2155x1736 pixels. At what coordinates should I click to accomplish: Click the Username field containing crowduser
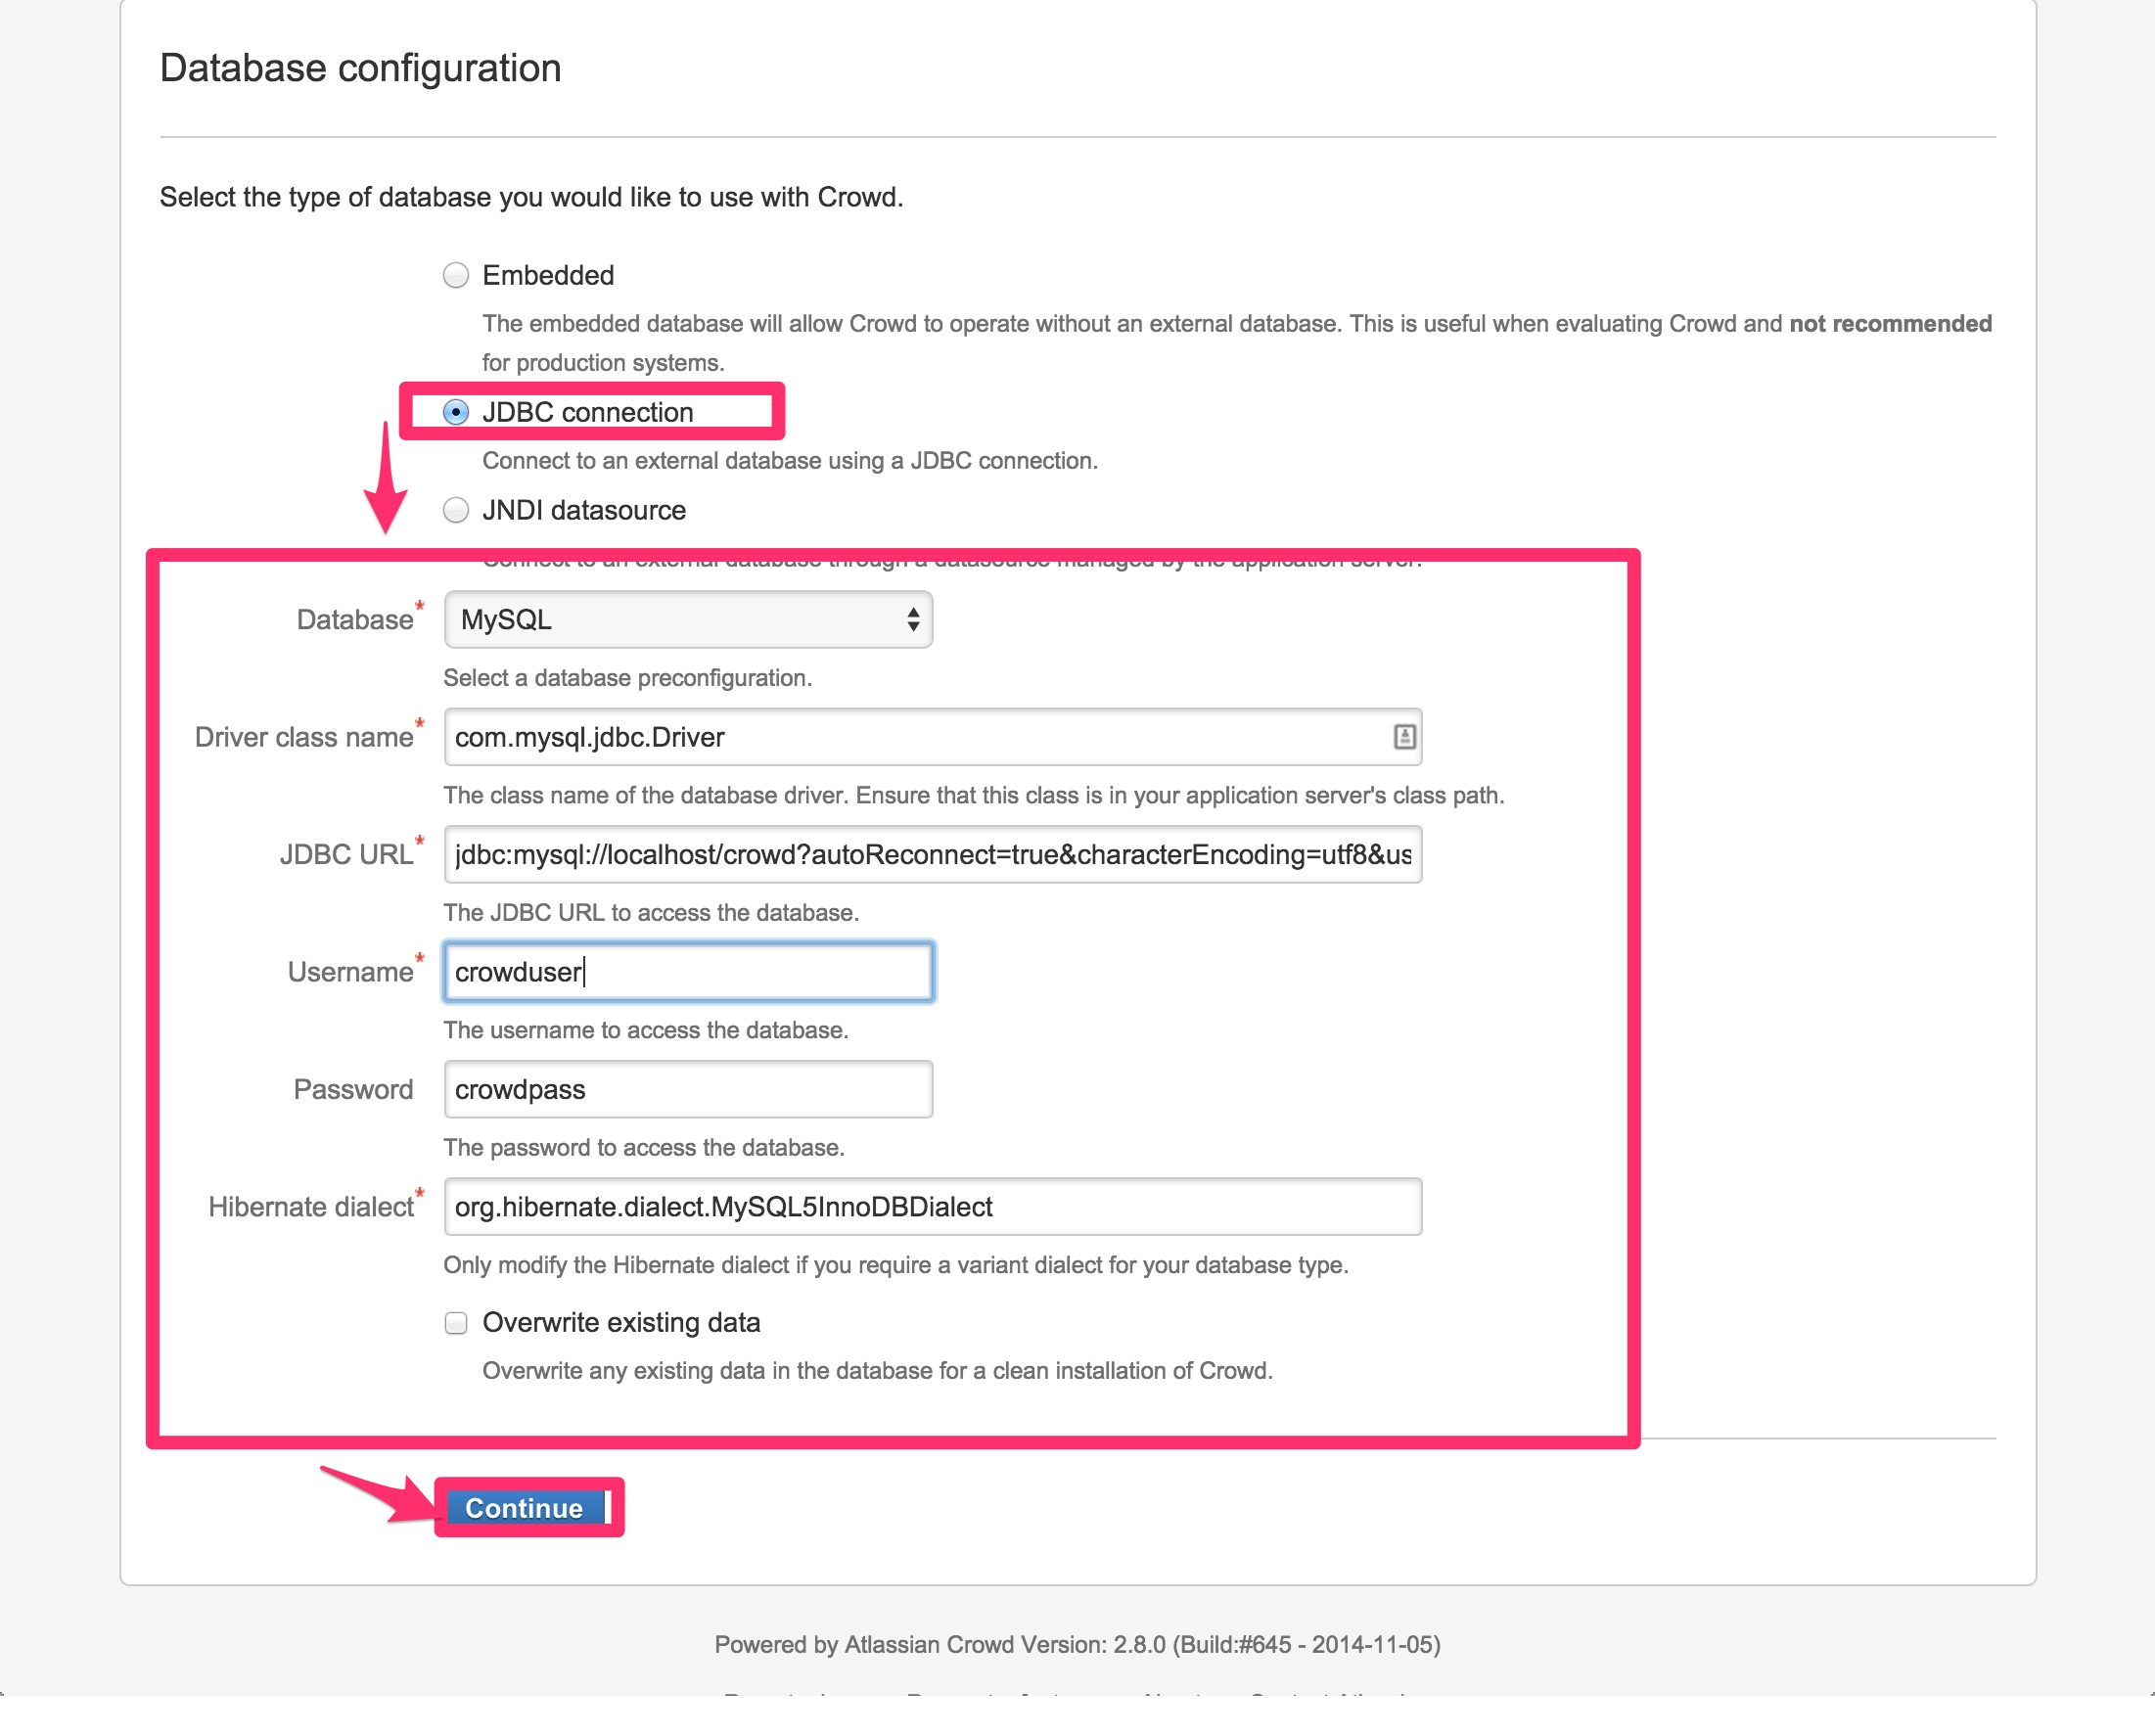(x=688, y=971)
